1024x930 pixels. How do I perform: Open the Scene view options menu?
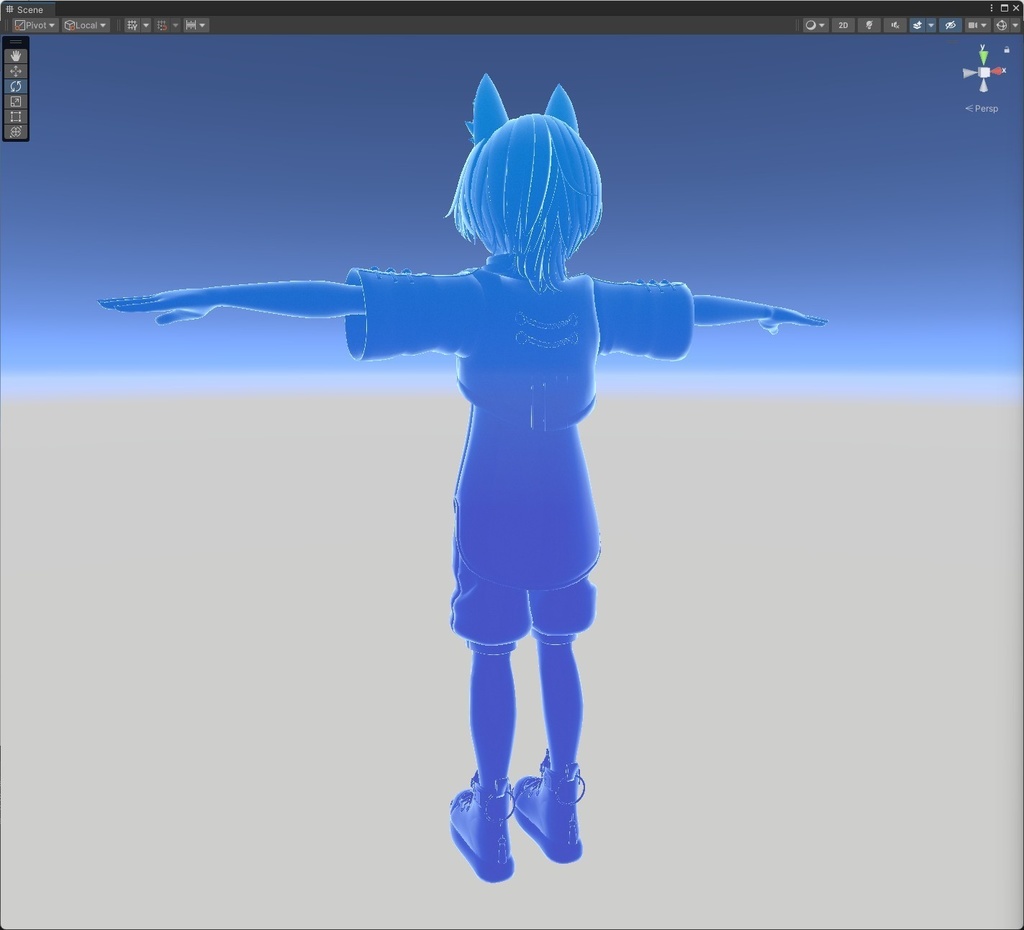point(990,8)
